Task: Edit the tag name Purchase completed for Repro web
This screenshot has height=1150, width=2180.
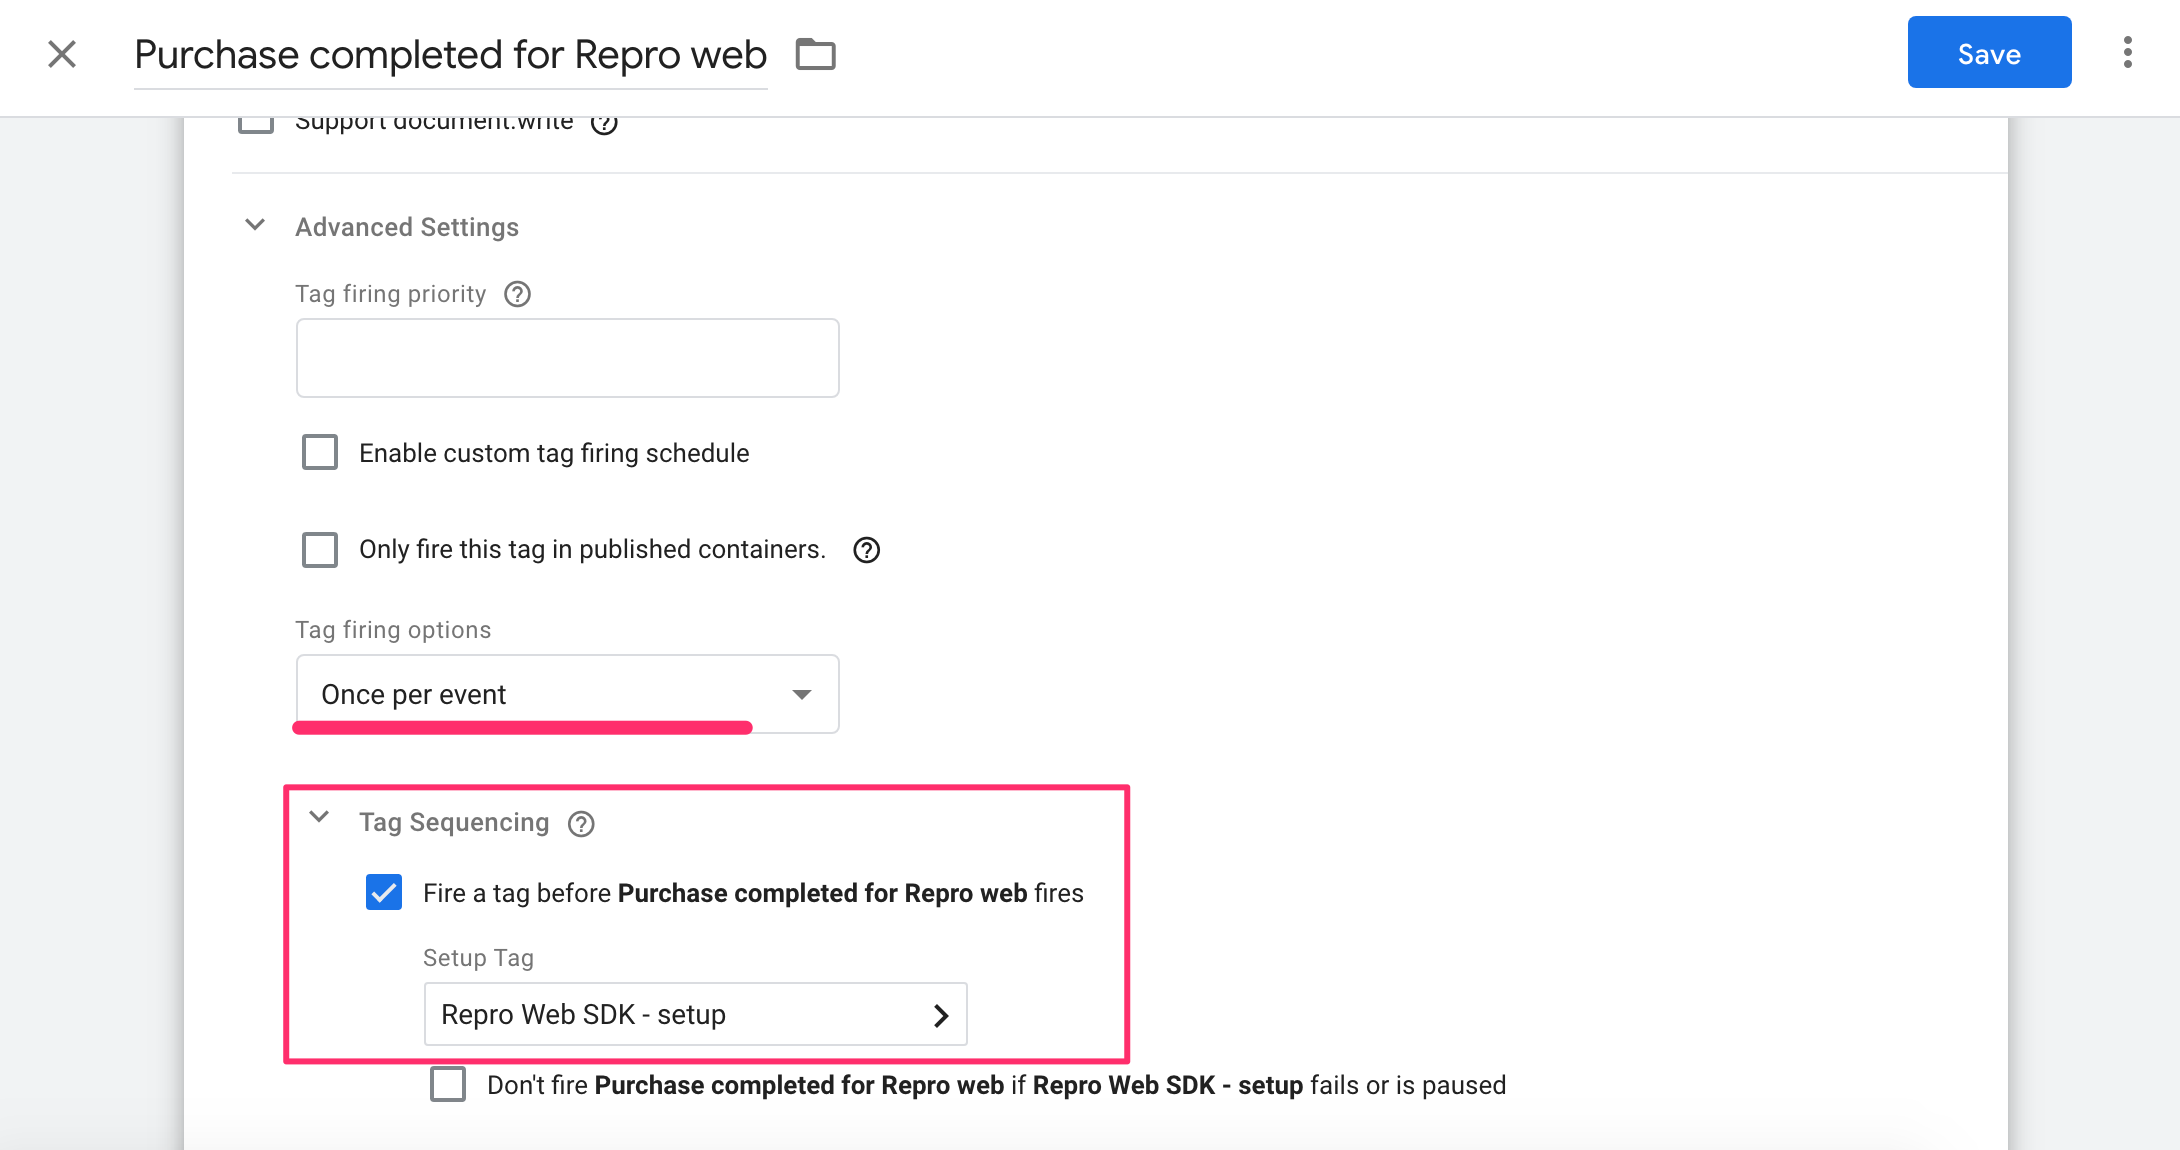Action: pyautogui.click(x=451, y=55)
